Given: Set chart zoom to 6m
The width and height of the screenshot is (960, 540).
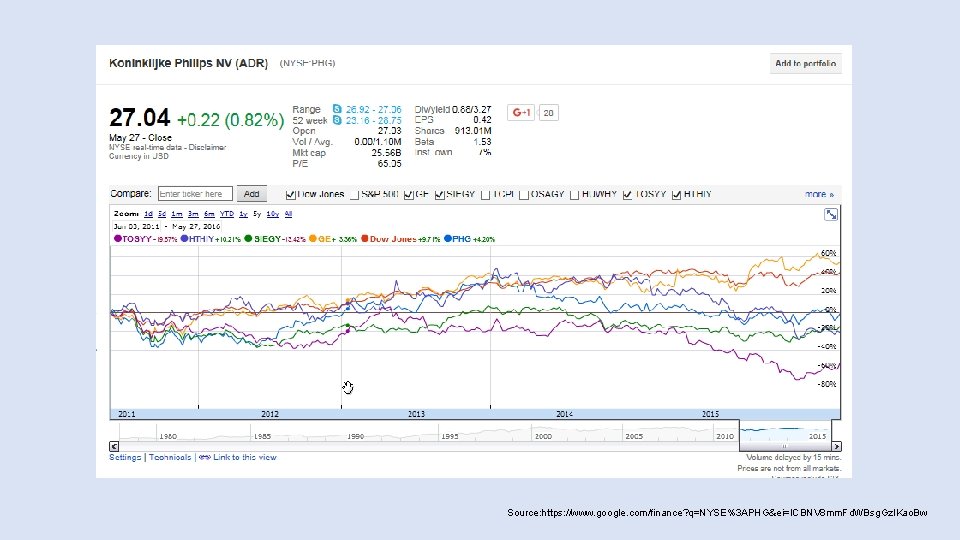Looking at the screenshot, I should pos(209,214).
